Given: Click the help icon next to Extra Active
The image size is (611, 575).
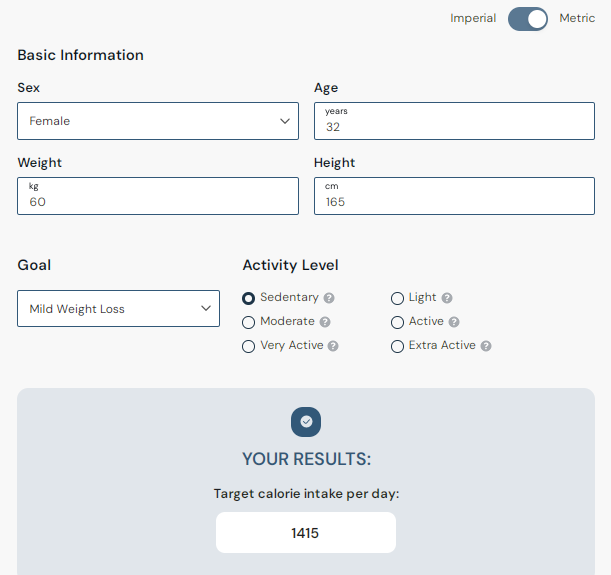Looking at the screenshot, I should coord(486,346).
